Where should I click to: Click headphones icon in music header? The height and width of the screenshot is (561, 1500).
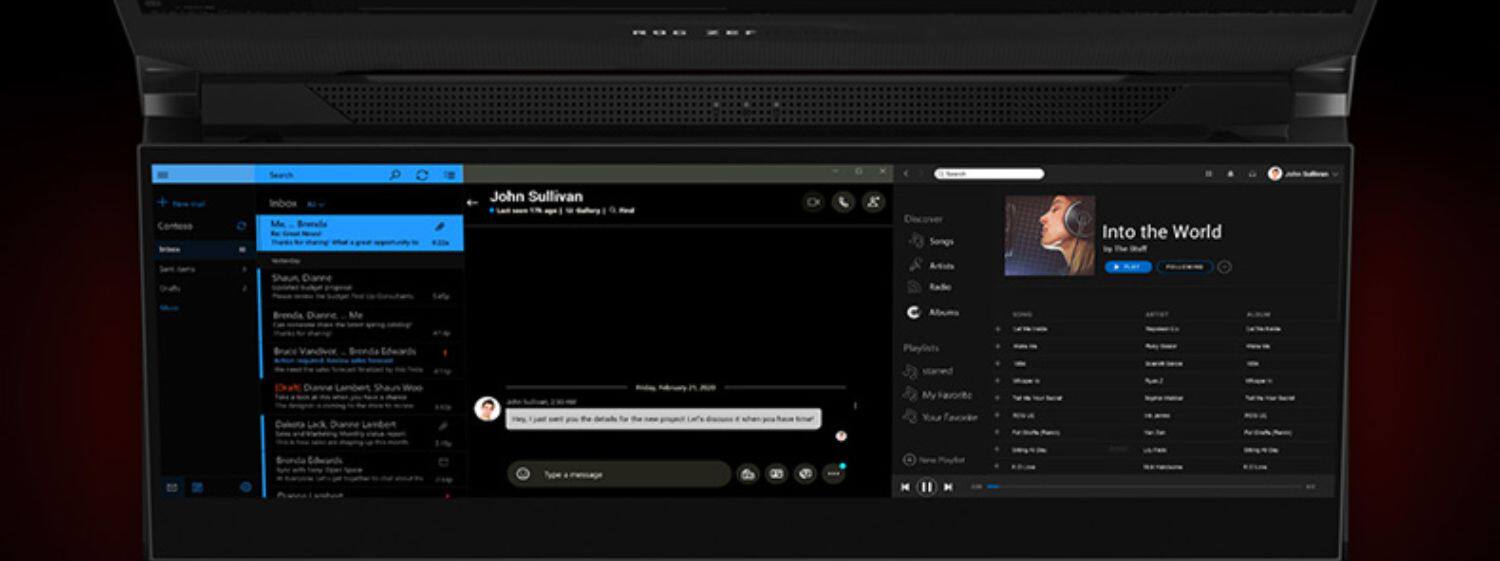tap(1252, 174)
